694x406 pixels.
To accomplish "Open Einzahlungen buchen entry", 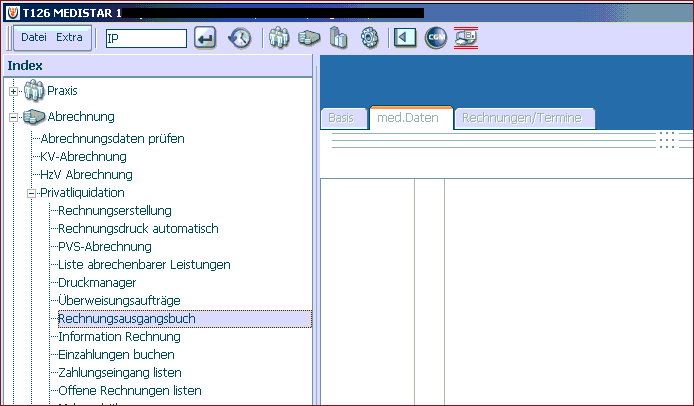I will 116,355.
